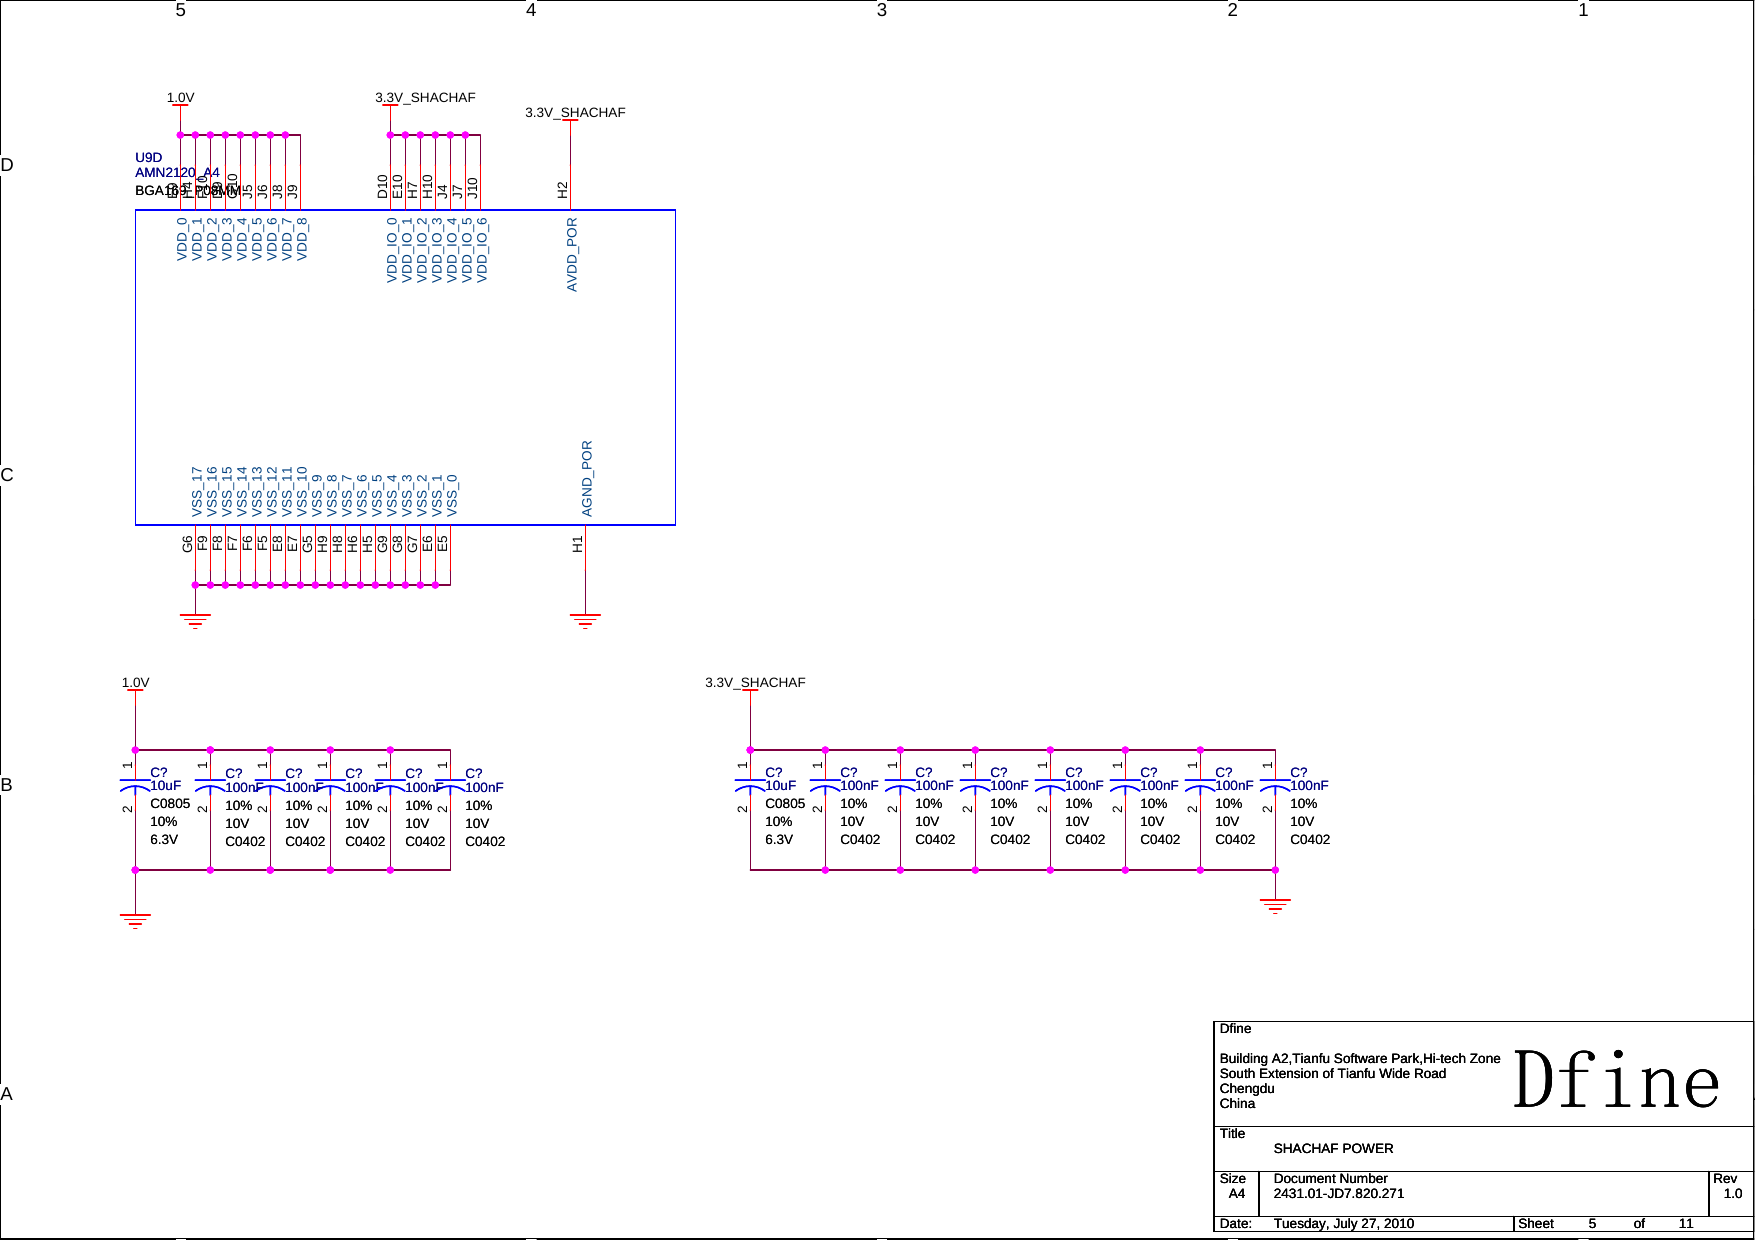The image size is (1755, 1241).
Task: Click row zone marker D on the left border
Action: click(7, 165)
